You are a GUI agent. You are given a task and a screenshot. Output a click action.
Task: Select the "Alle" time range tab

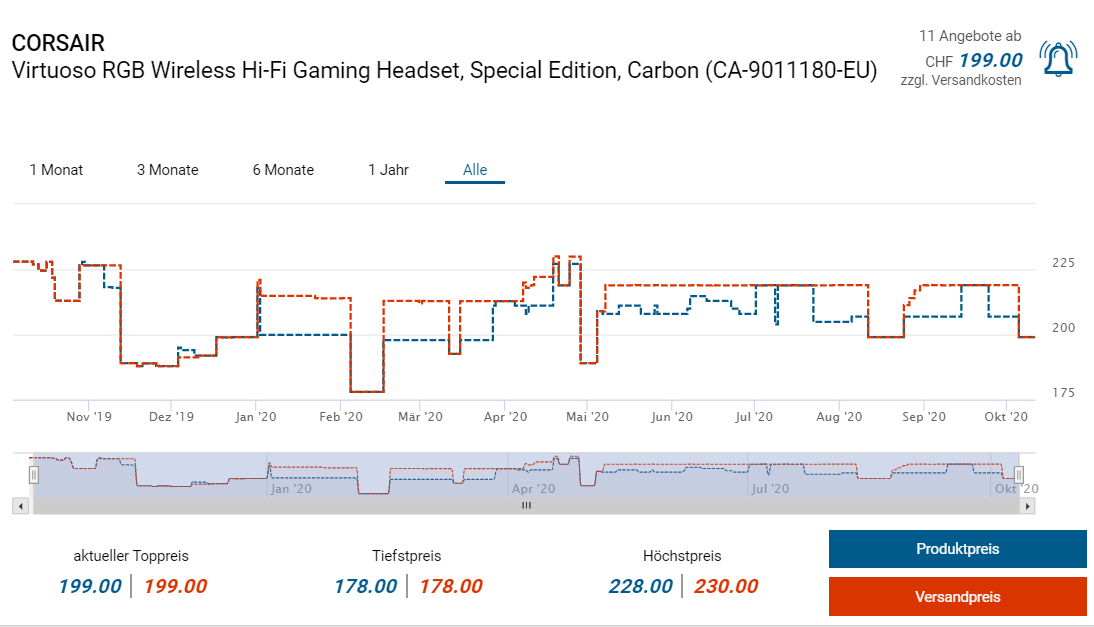click(x=475, y=170)
